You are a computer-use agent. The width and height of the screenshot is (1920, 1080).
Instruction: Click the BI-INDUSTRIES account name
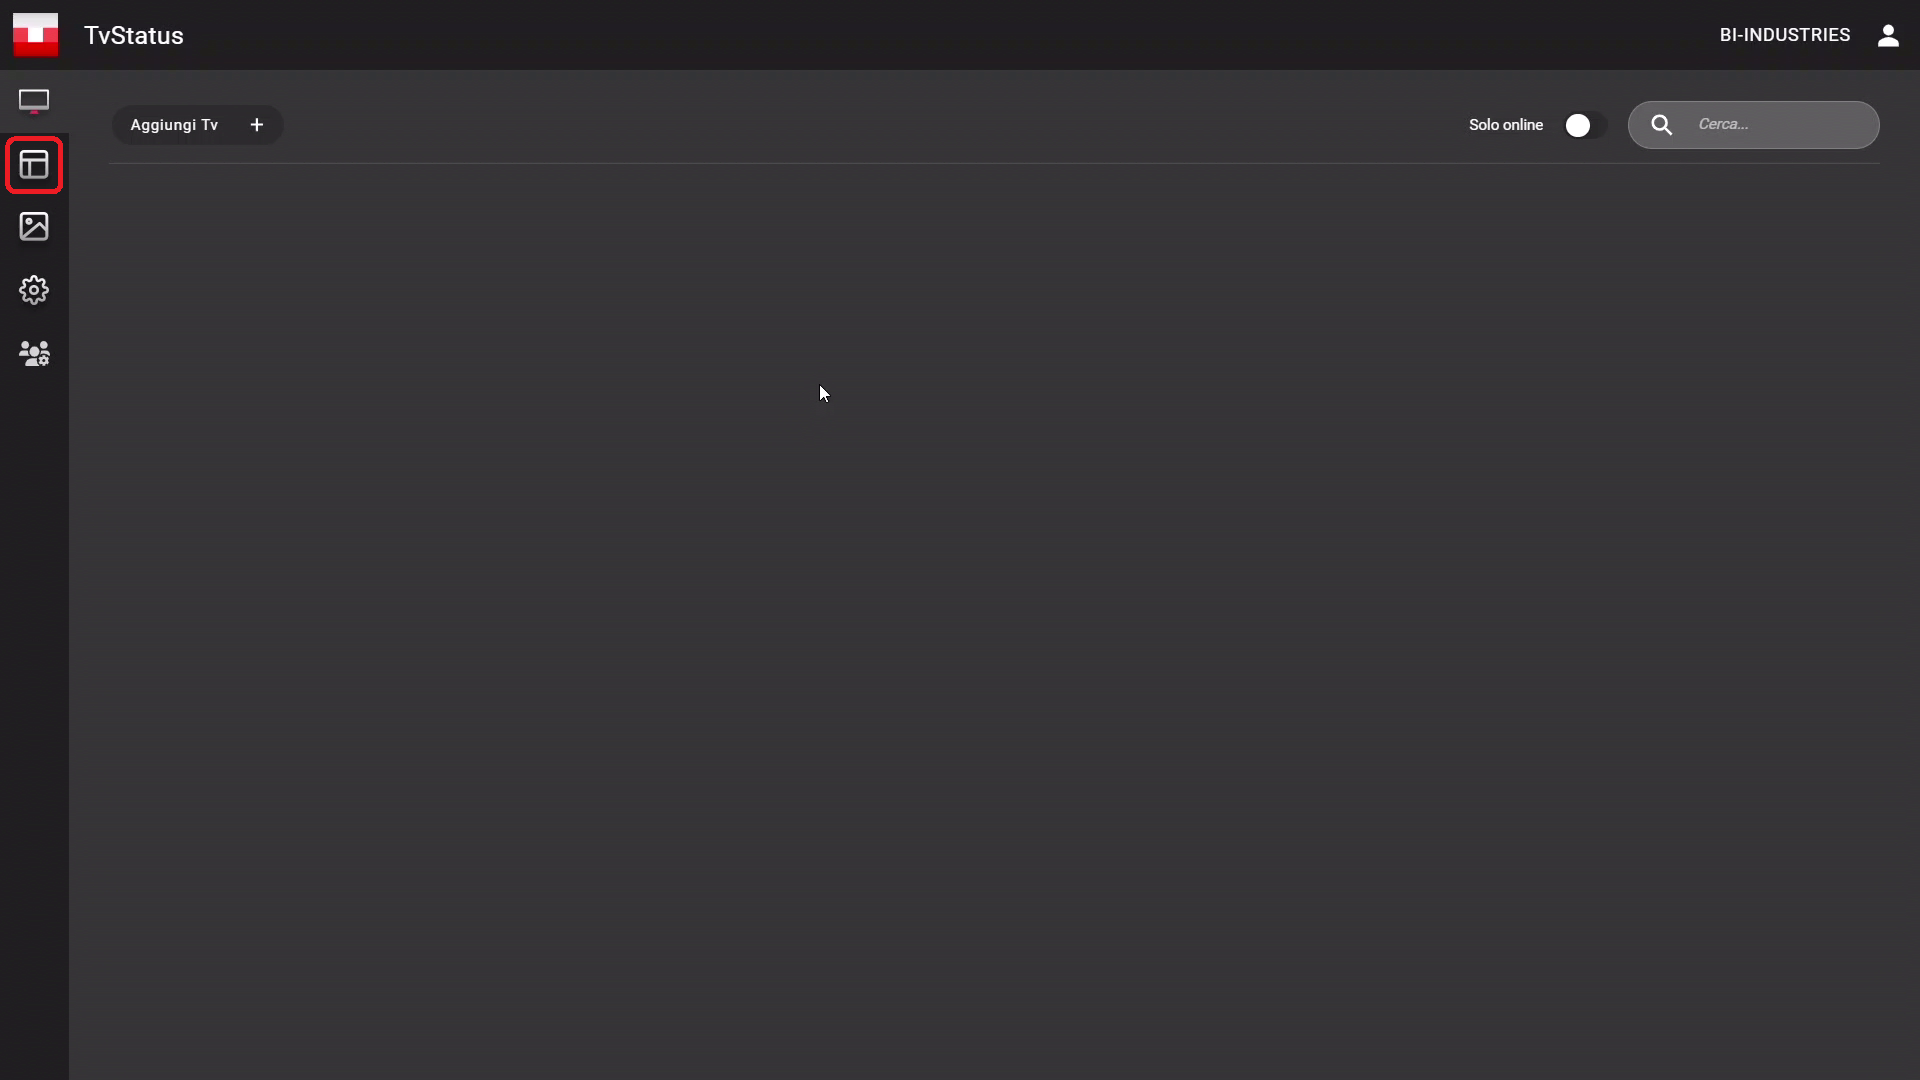[x=1785, y=35]
